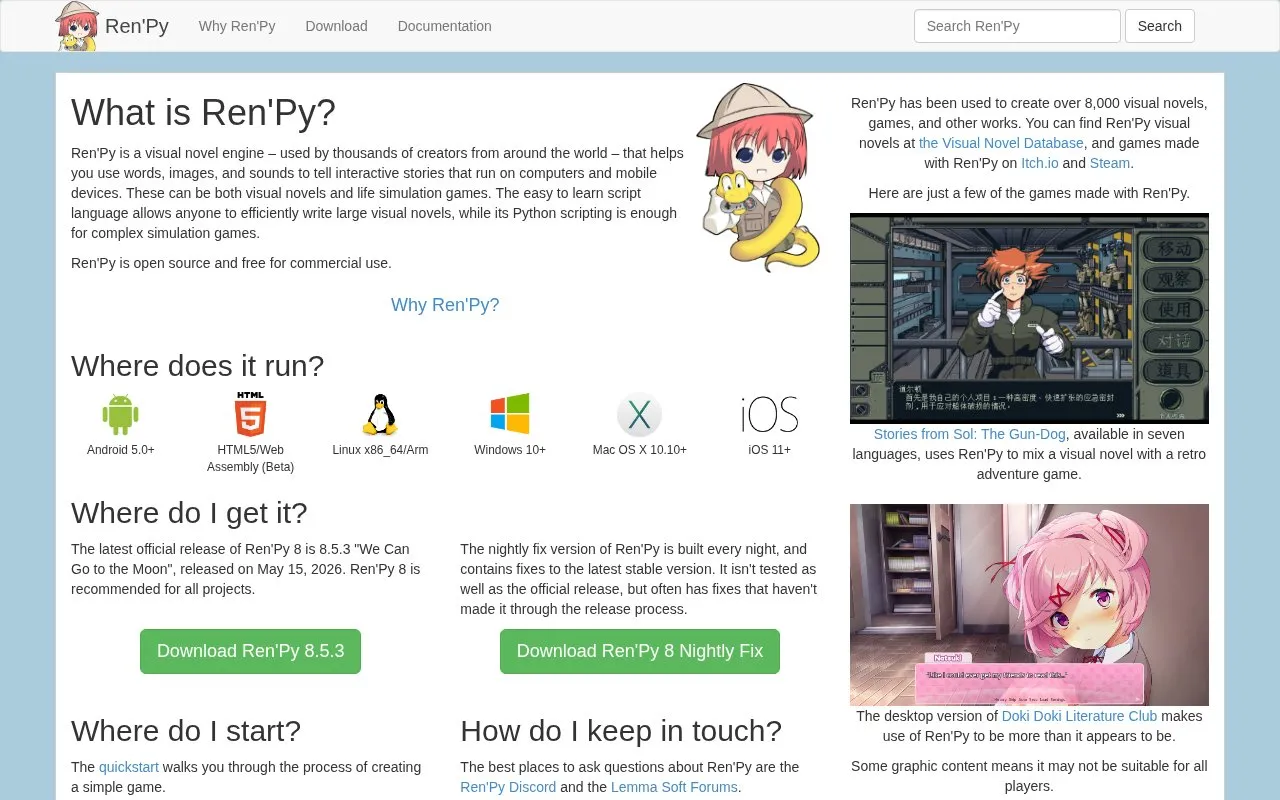The width and height of the screenshot is (1280, 800).
Task: Click the Windows 10+ label
Action: coord(510,450)
